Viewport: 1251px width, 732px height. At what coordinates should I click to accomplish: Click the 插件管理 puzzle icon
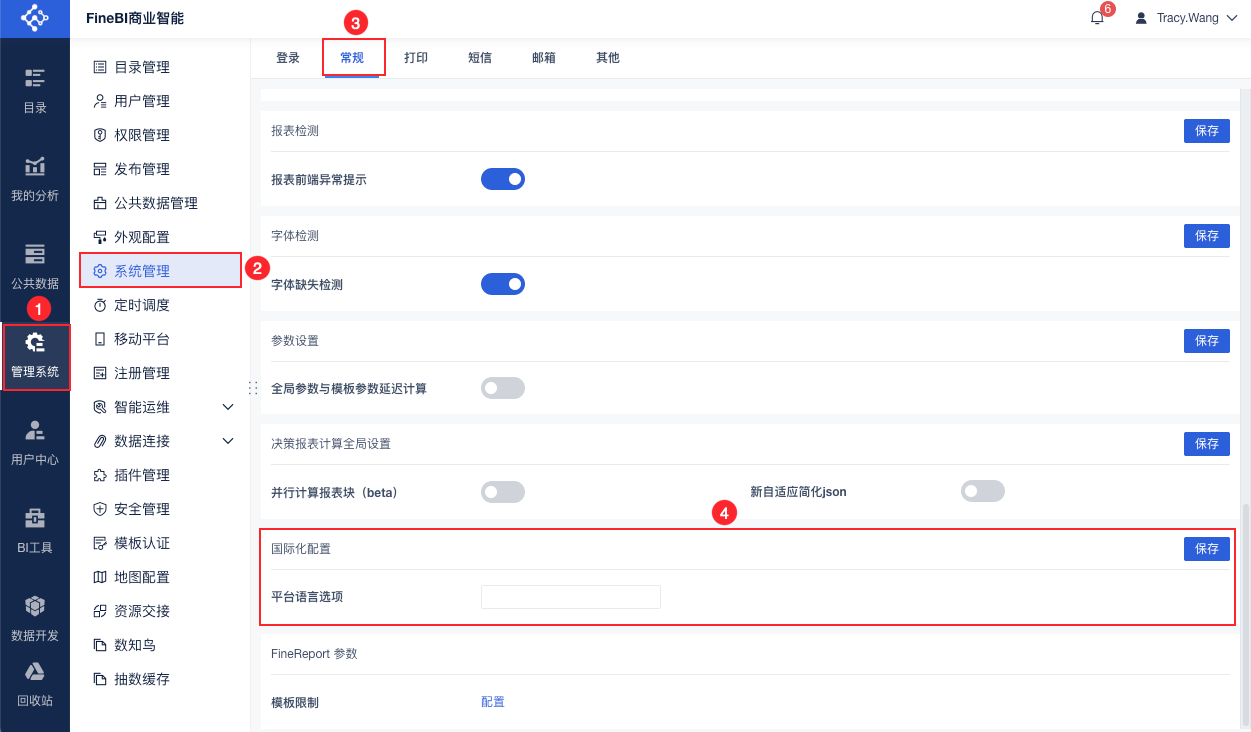99,475
